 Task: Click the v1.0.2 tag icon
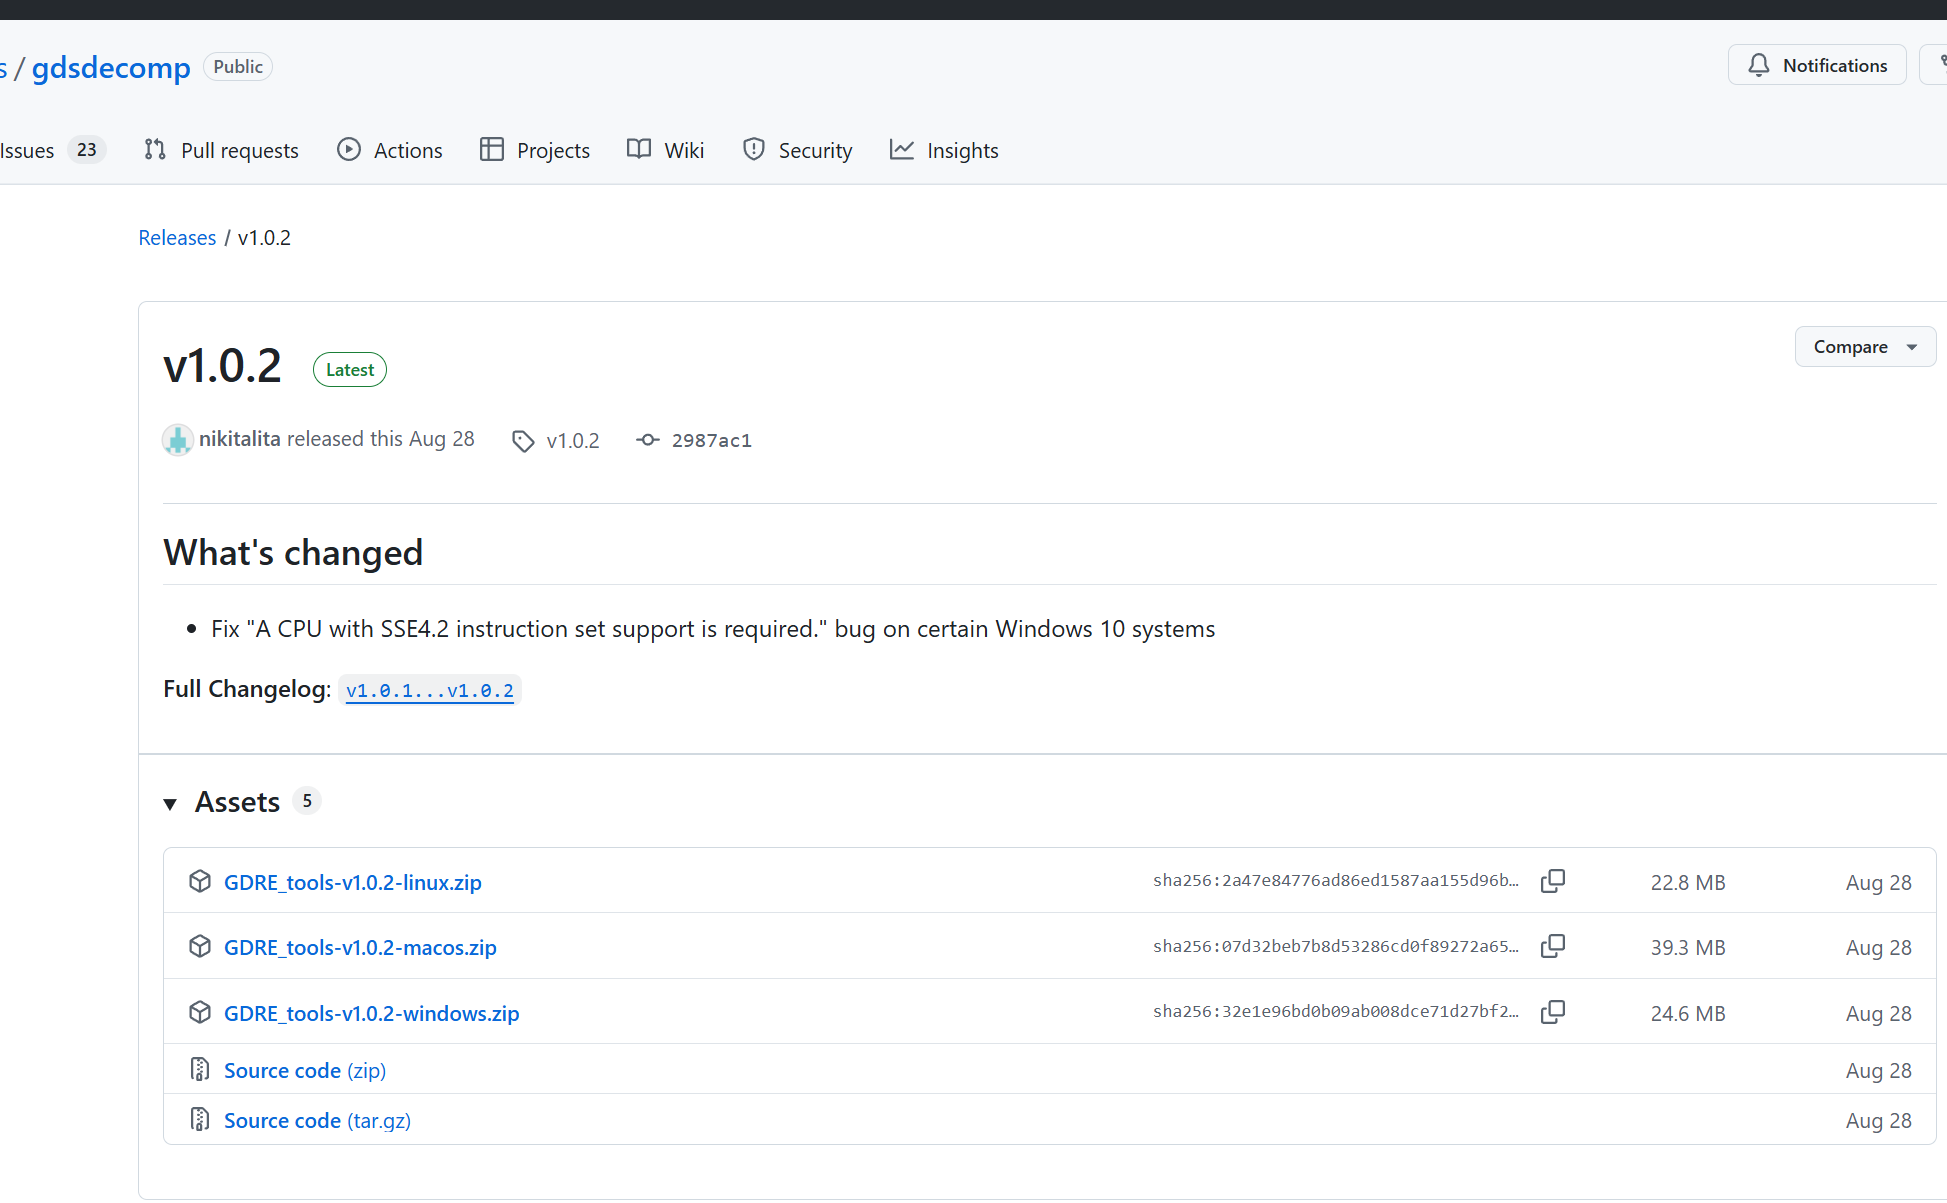[x=523, y=441]
